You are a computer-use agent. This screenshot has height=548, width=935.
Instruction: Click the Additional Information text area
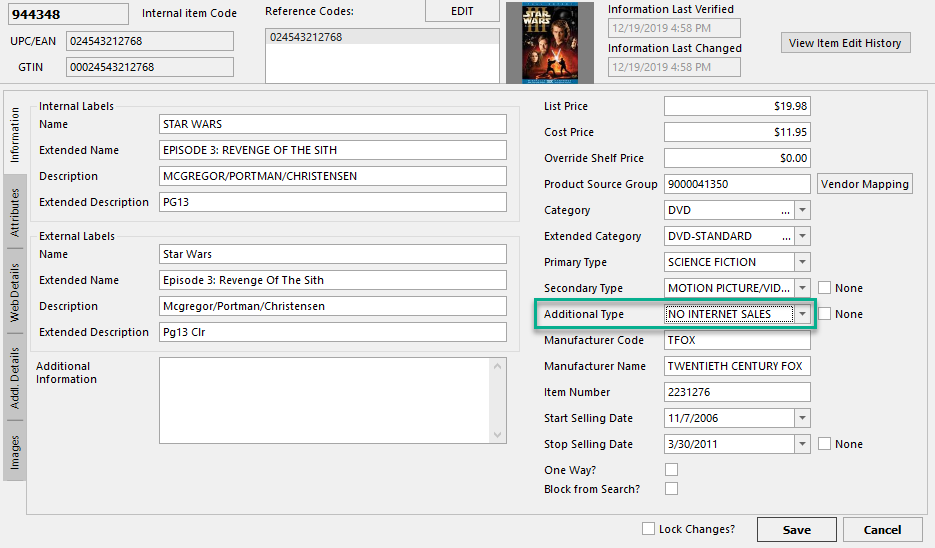tap(324, 400)
